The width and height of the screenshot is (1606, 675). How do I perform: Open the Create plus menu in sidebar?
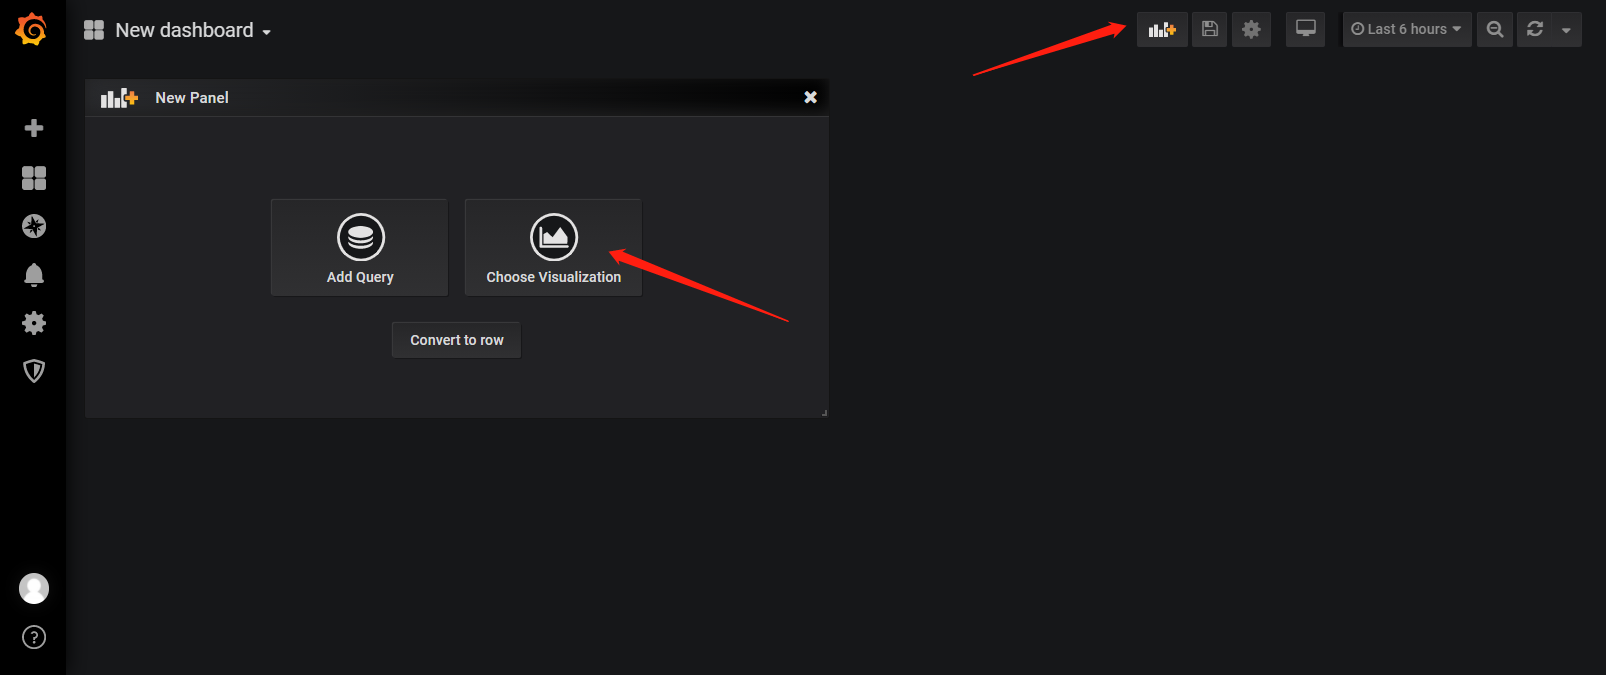(34, 128)
